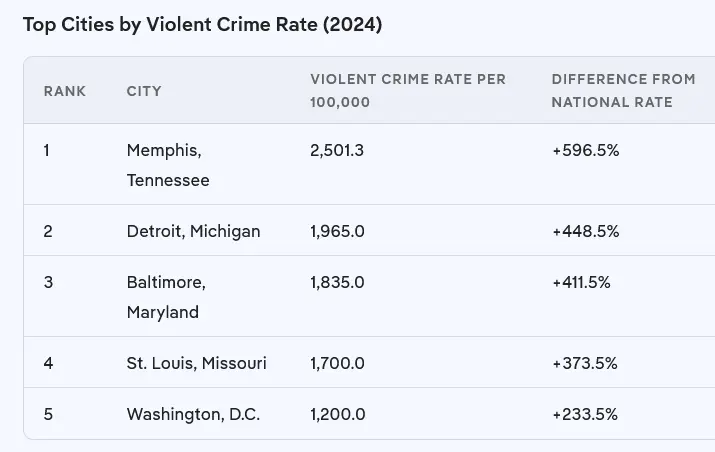Select the Baltimore, Maryland city cell
The image size is (715, 452).
166,297
